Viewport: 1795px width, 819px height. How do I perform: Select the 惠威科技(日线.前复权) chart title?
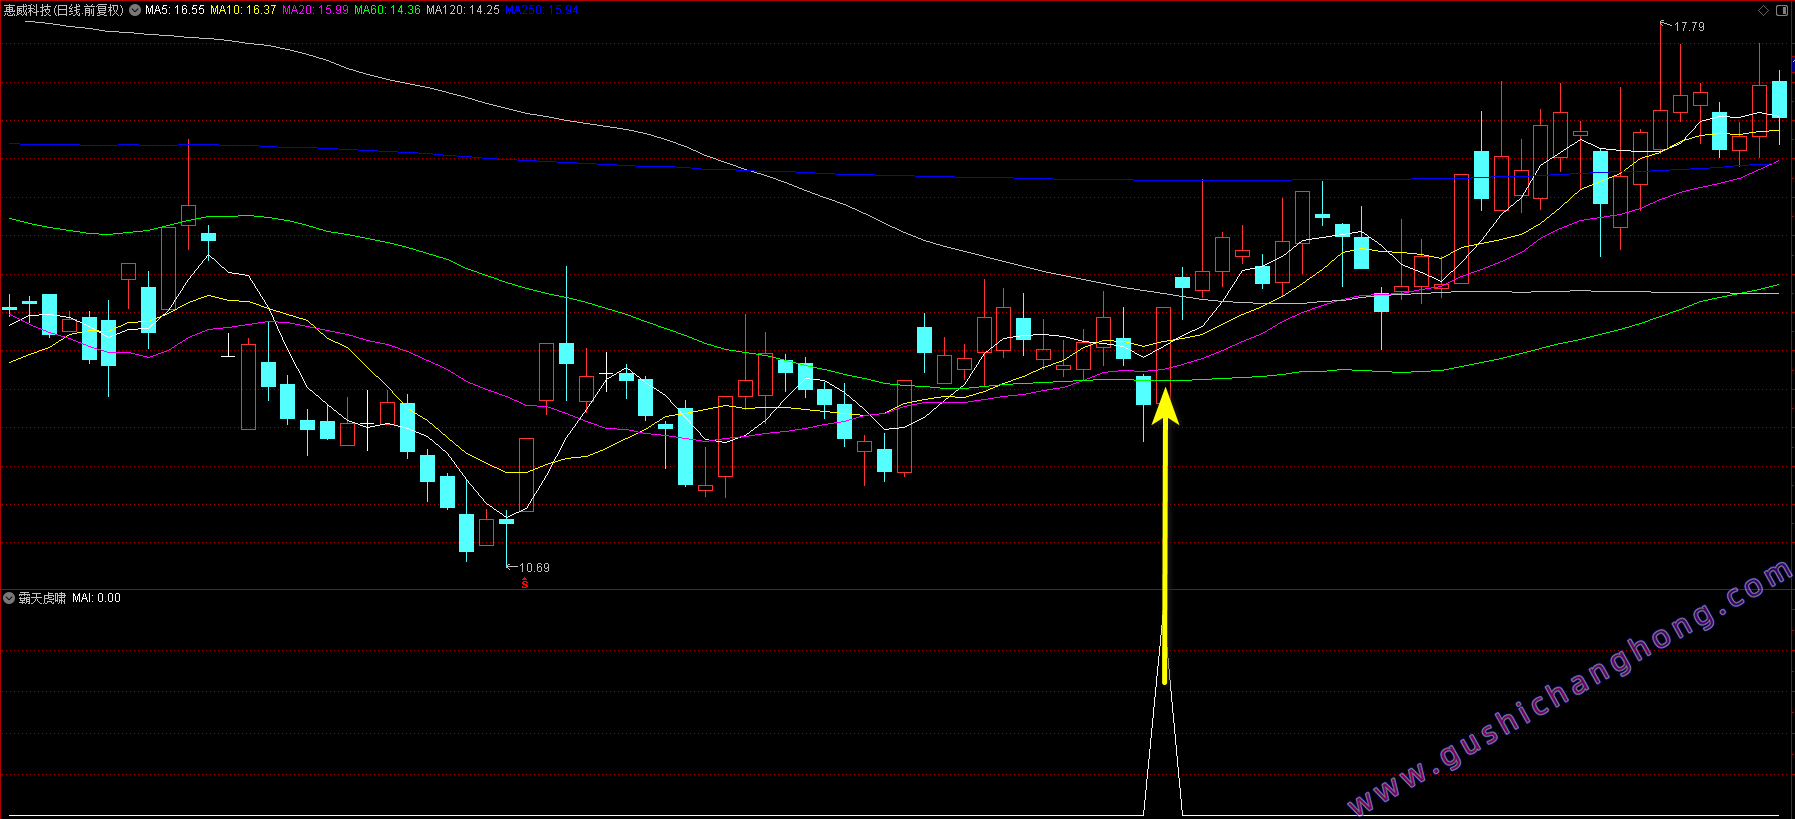(x=64, y=10)
